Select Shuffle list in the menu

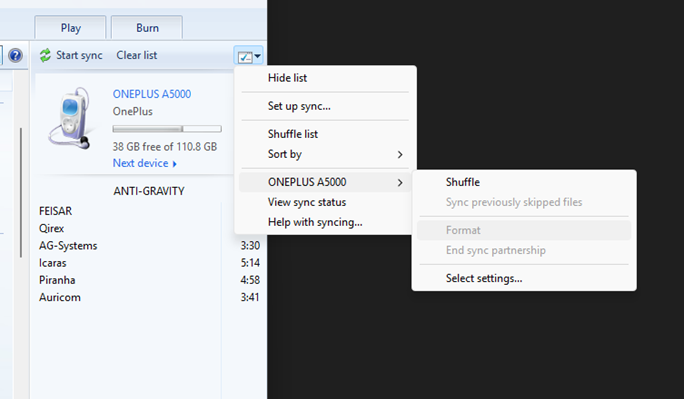coord(325,134)
